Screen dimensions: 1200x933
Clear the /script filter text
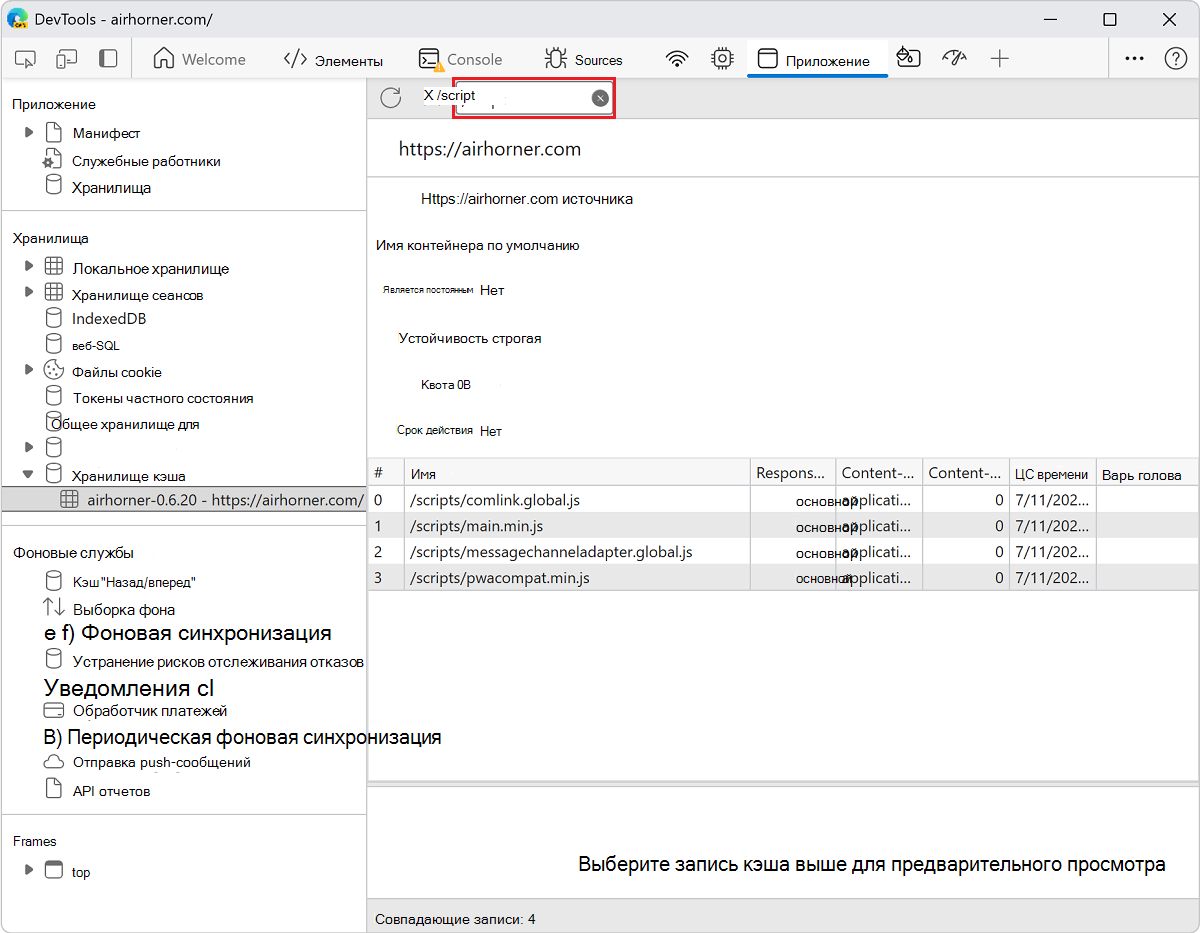coord(600,97)
